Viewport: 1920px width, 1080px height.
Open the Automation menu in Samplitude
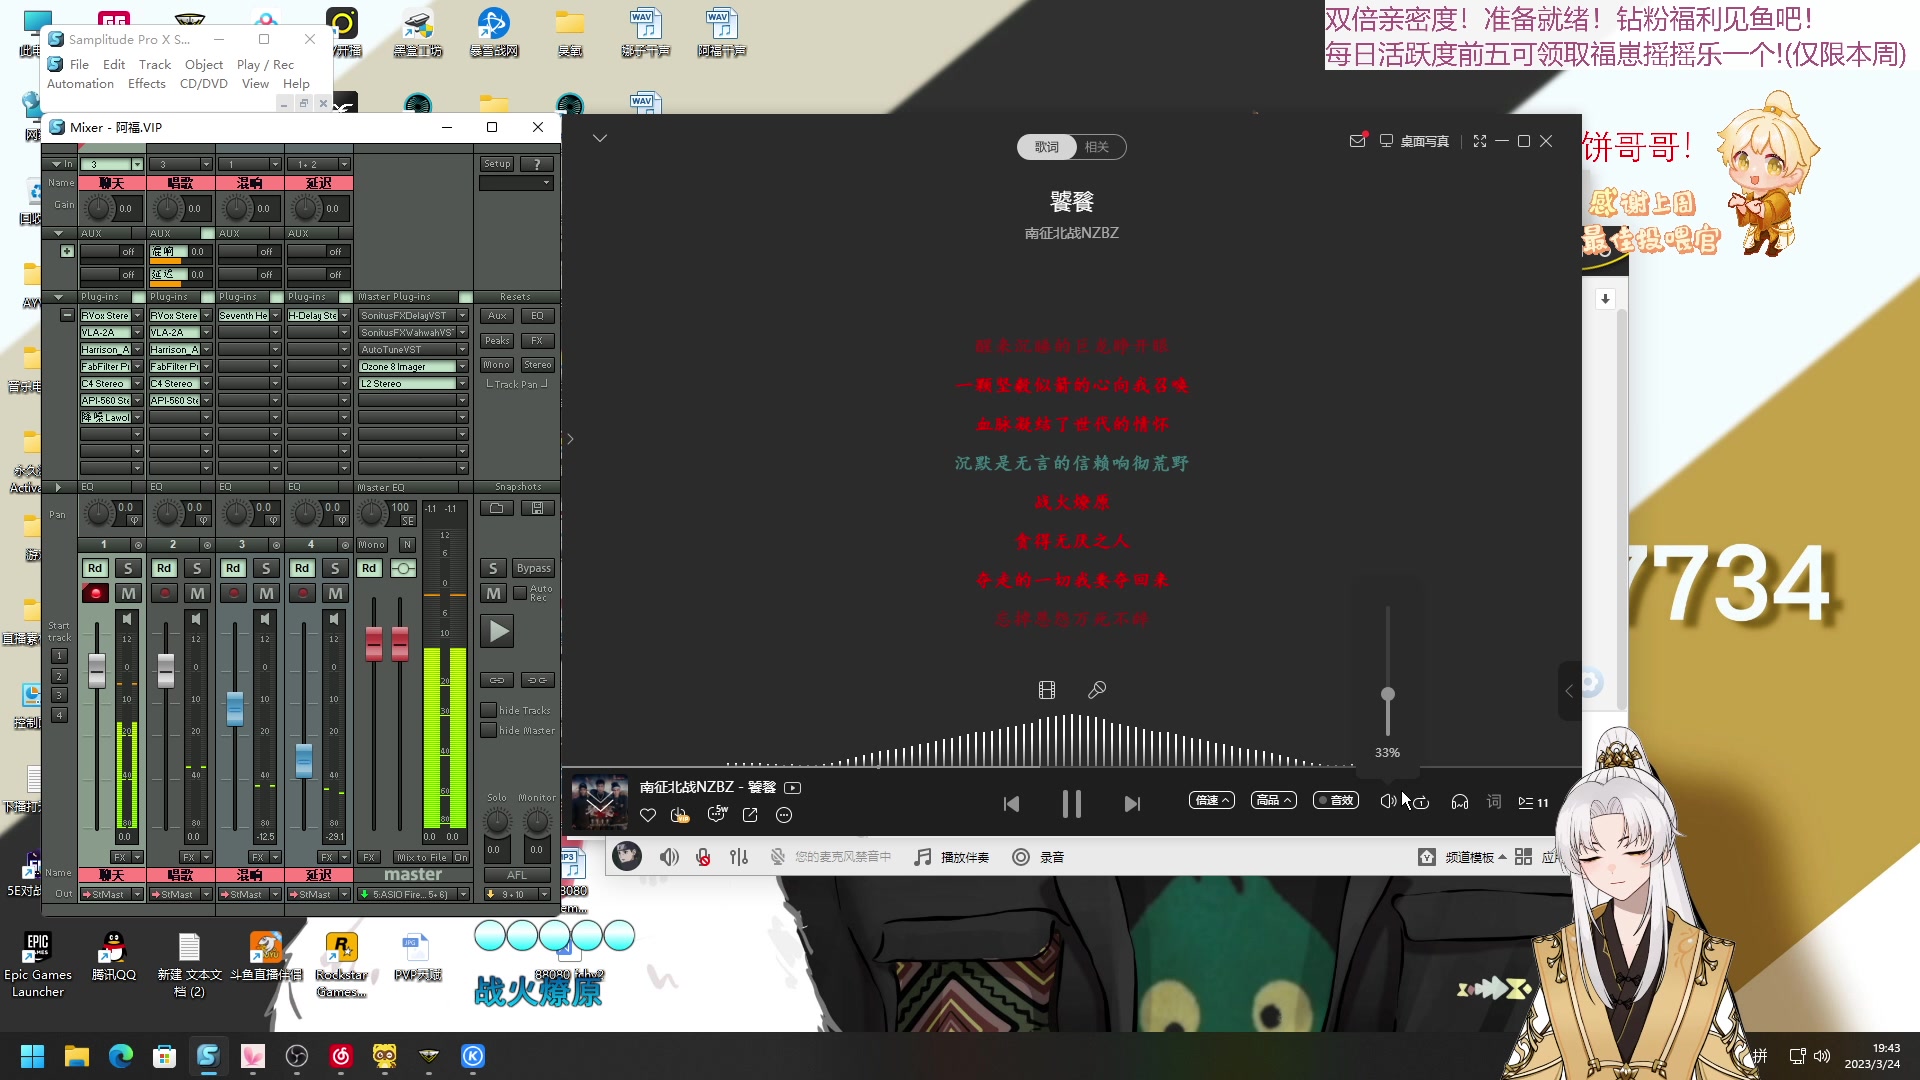tap(80, 84)
